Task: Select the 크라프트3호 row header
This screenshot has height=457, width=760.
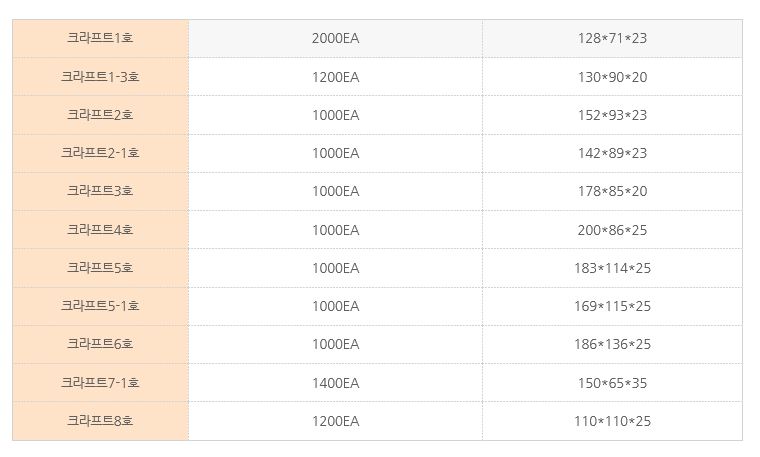Action: (100, 191)
